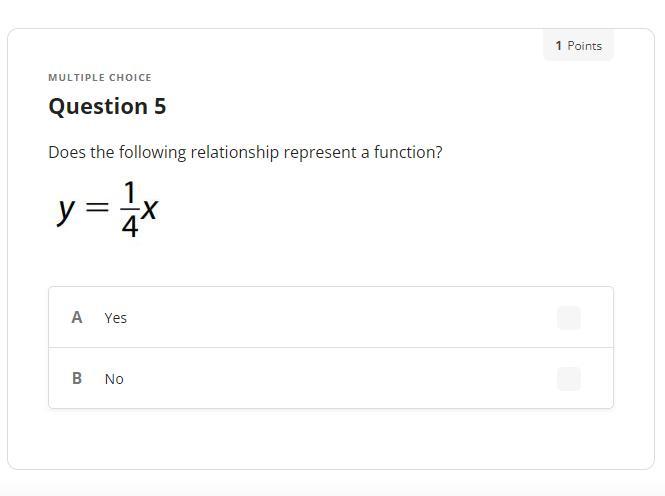Select the "Yes" answer text

coord(116,318)
